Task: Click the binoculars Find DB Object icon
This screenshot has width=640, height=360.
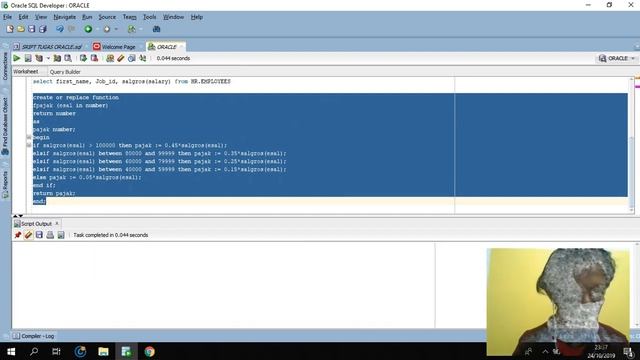Action: (156, 29)
